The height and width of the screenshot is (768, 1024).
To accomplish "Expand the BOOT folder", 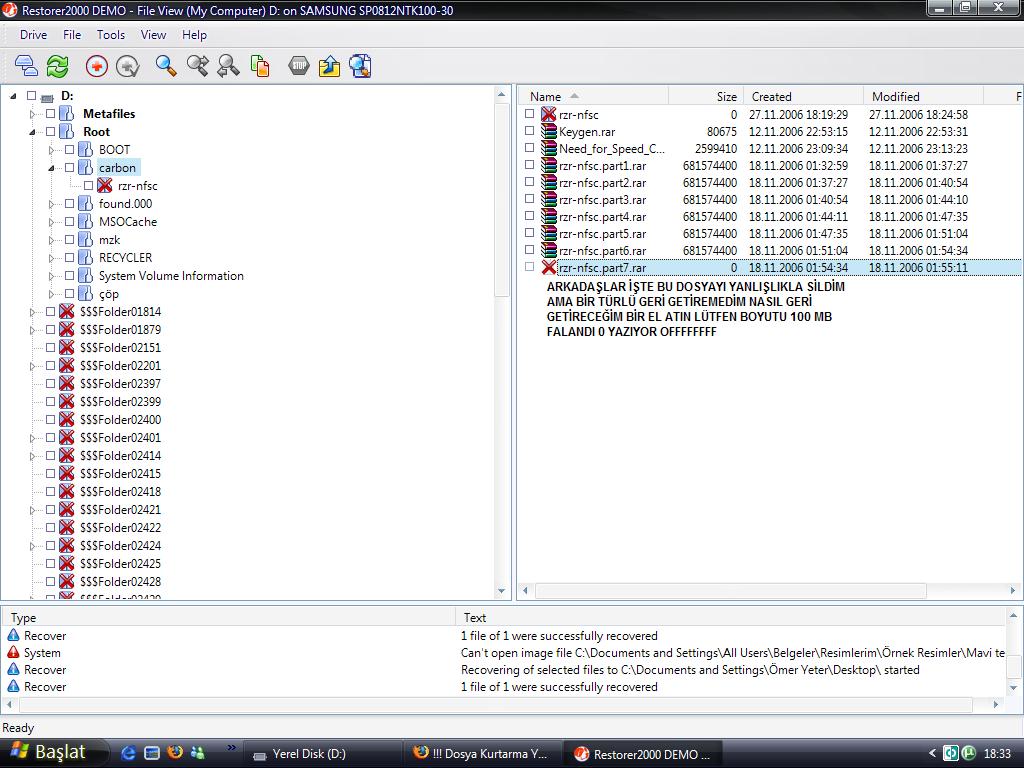I will point(52,150).
